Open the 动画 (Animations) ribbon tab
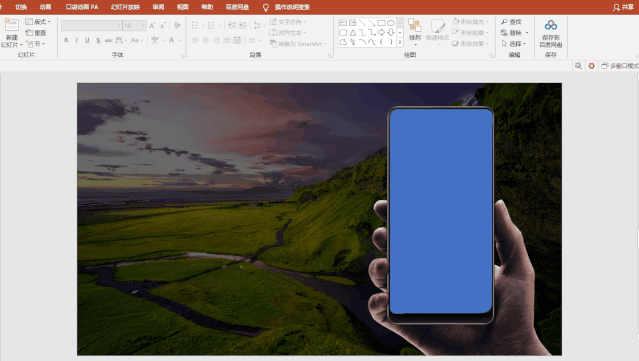639x361 pixels. tap(46, 7)
